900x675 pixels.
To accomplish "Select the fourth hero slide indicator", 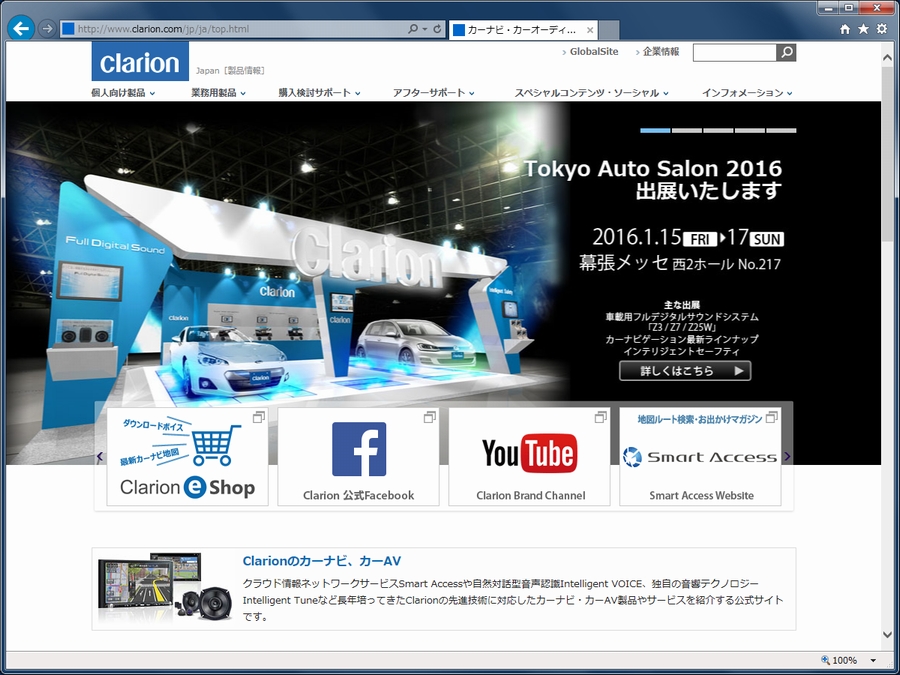I will (x=750, y=131).
